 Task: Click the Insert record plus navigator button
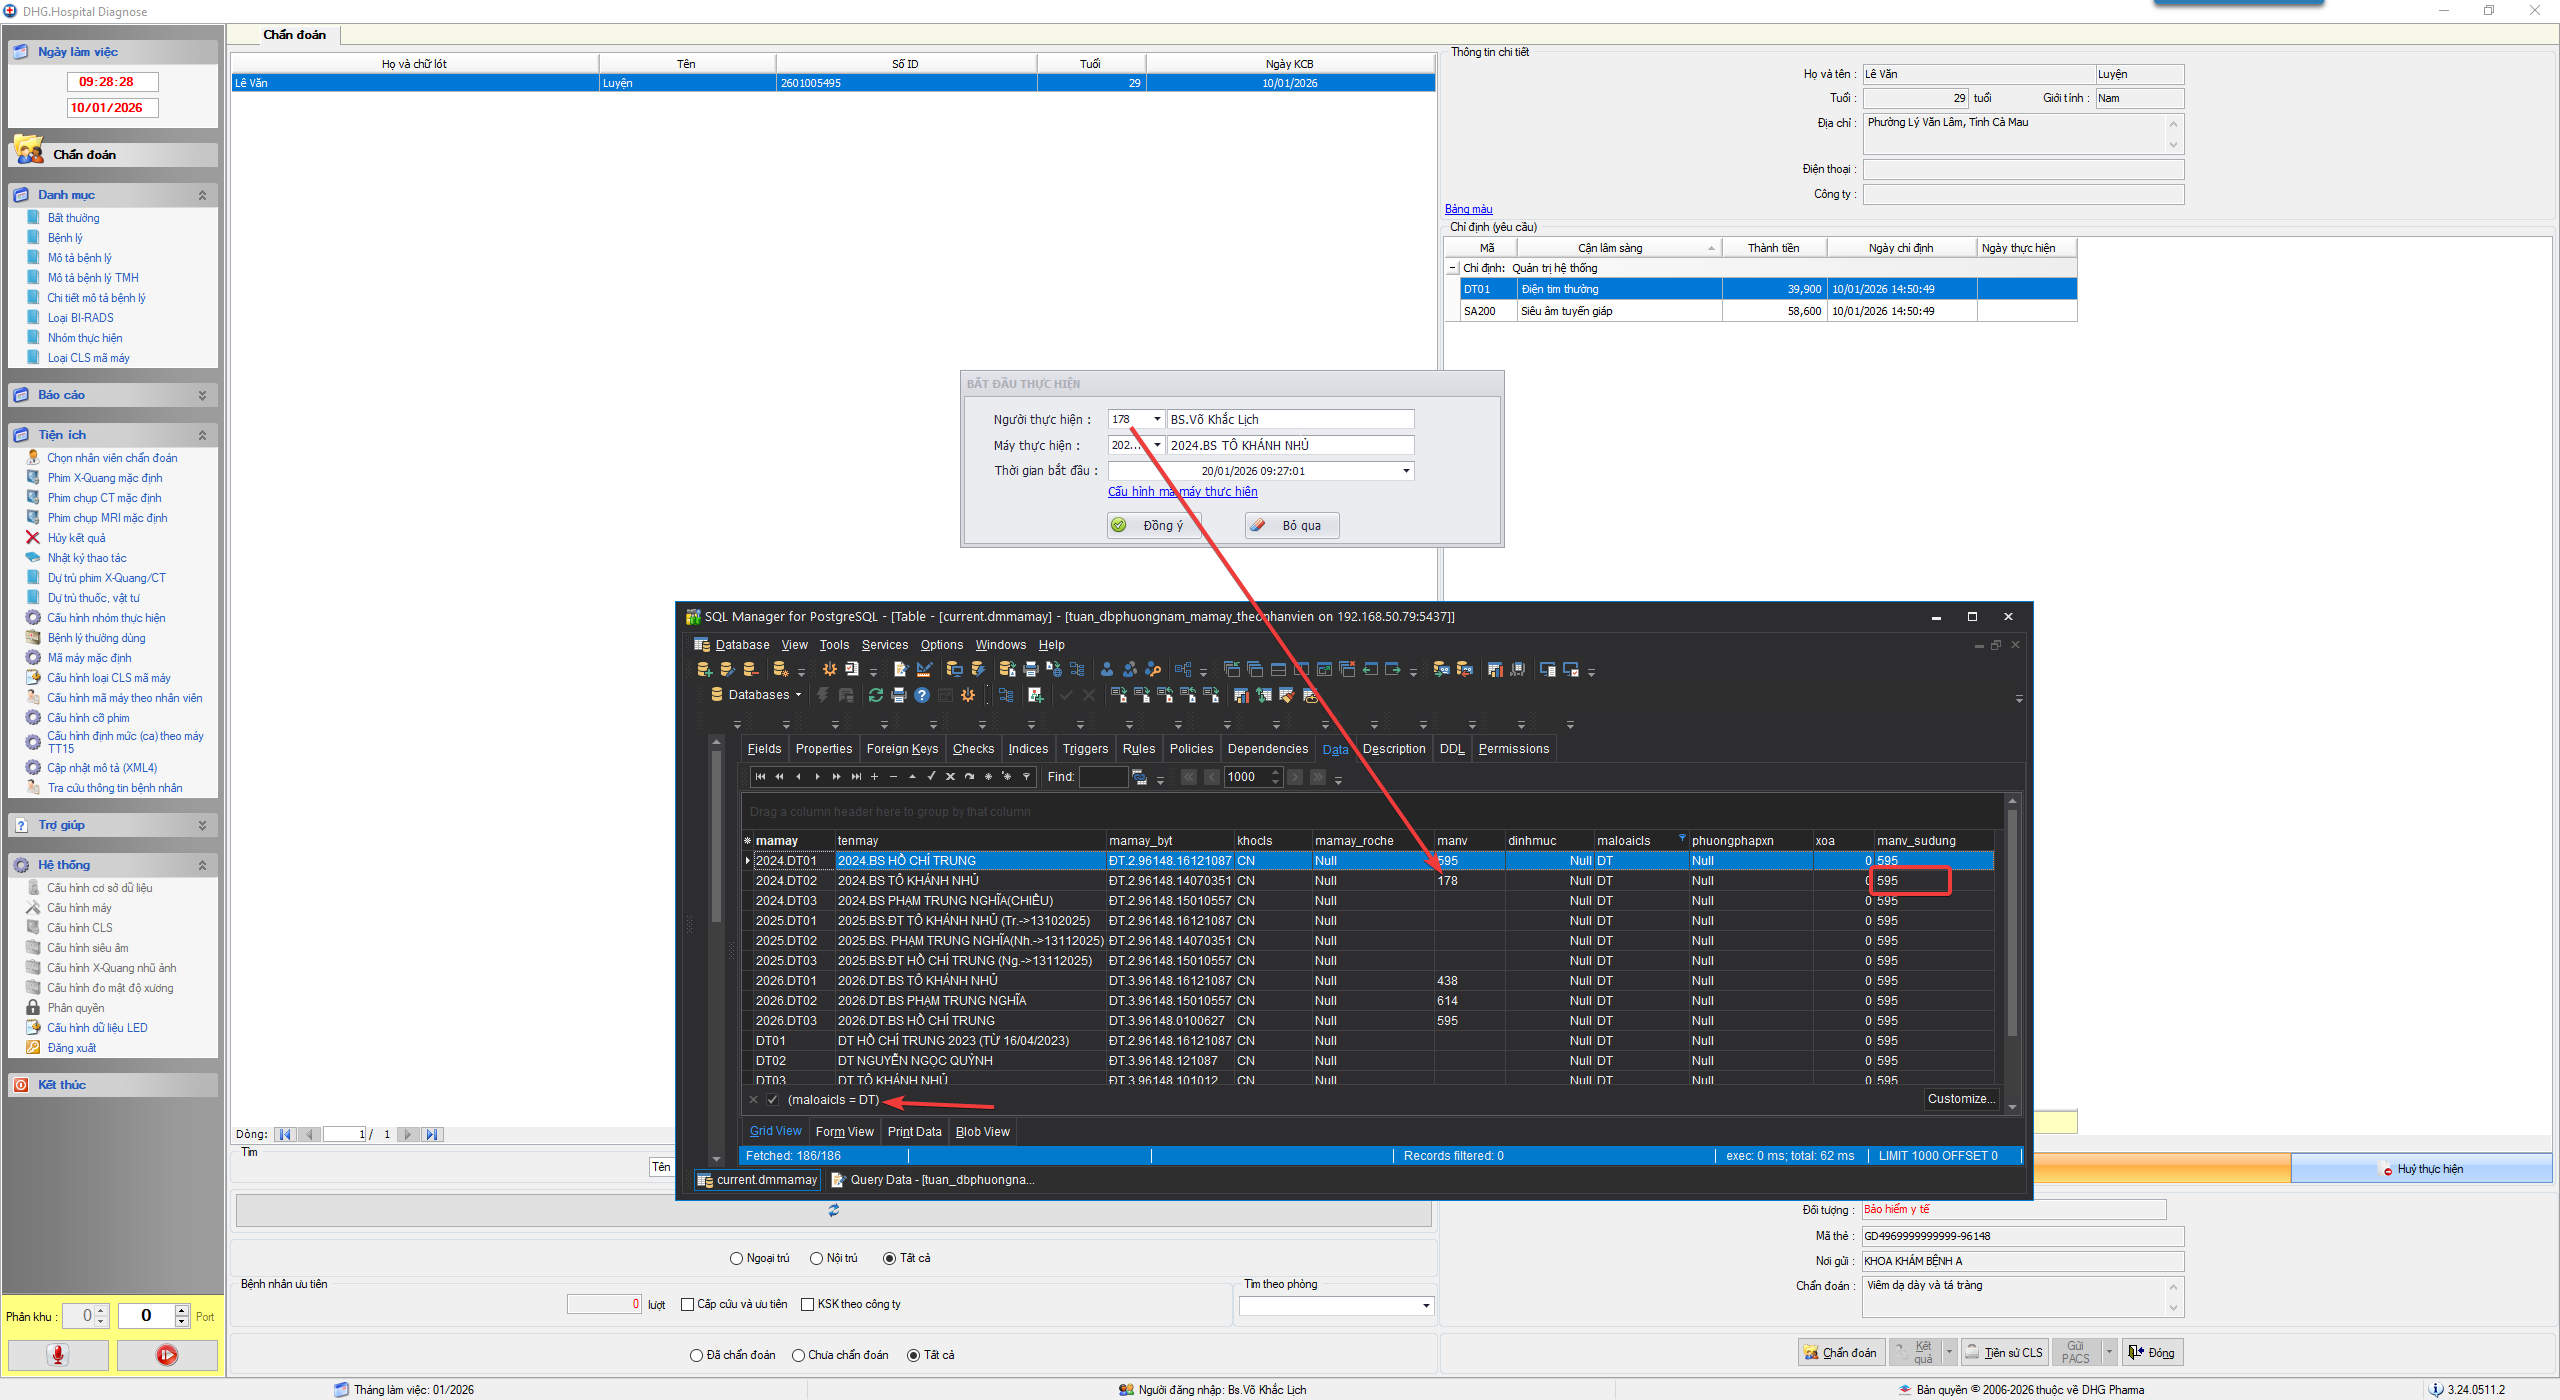[x=874, y=777]
